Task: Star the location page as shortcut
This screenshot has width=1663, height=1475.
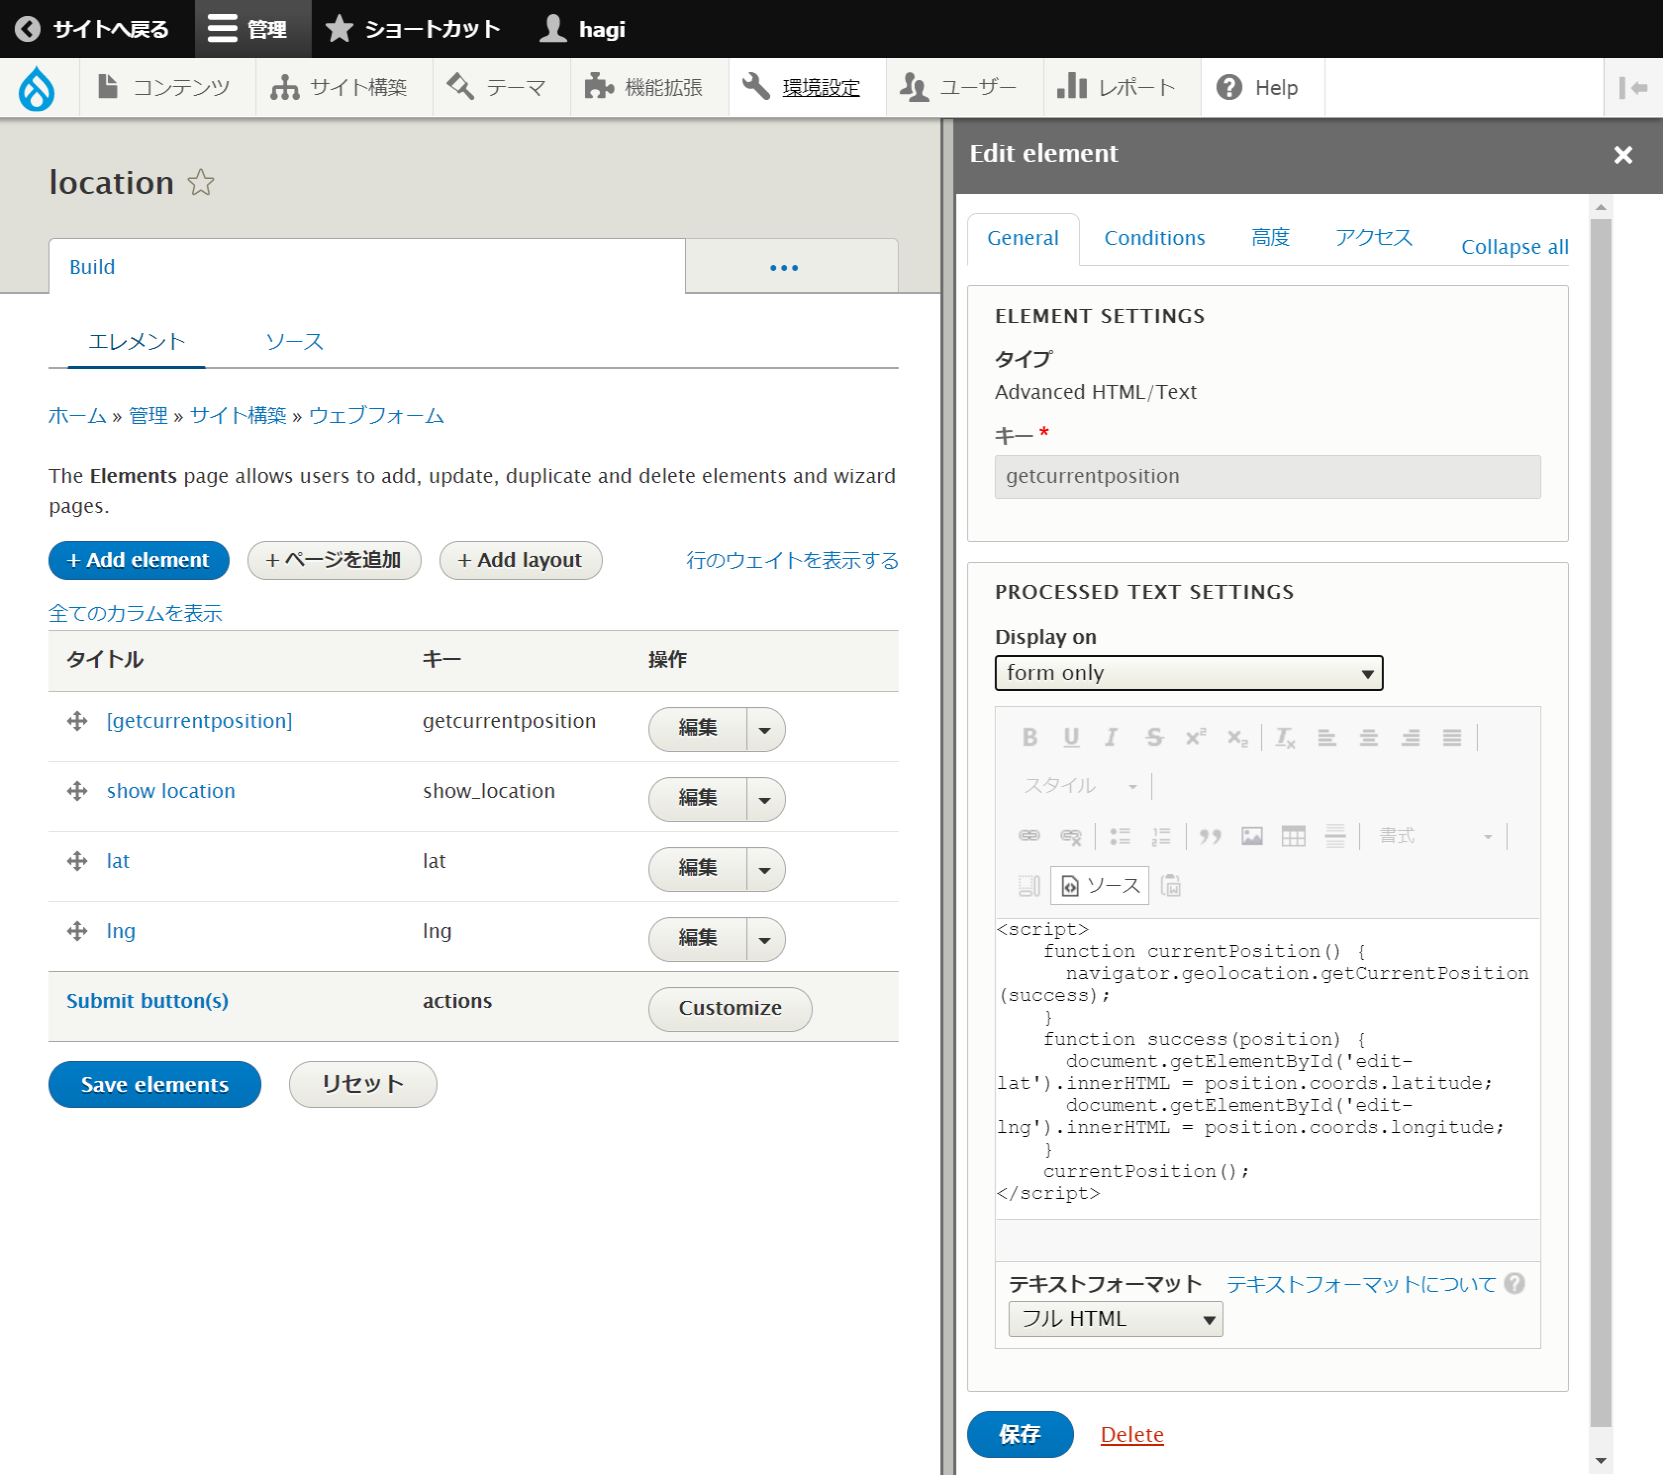Action: click(201, 182)
